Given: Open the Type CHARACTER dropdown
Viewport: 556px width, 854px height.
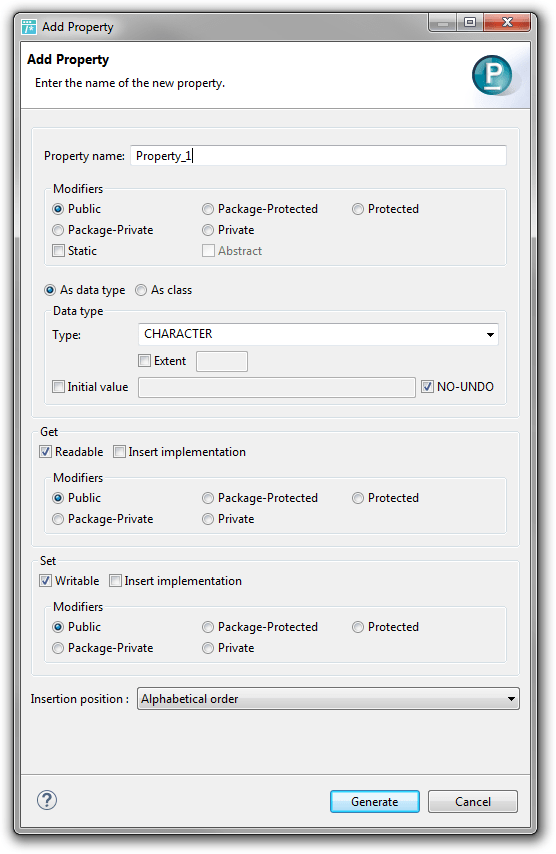Looking at the screenshot, I should pos(319,334).
